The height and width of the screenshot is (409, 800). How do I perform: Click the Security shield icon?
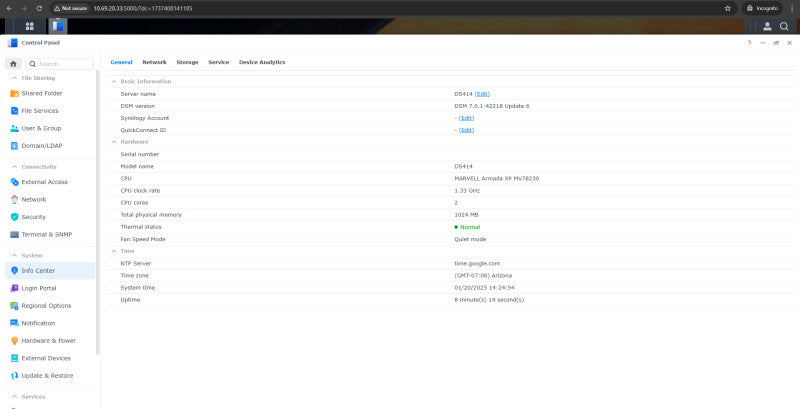[x=14, y=217]
